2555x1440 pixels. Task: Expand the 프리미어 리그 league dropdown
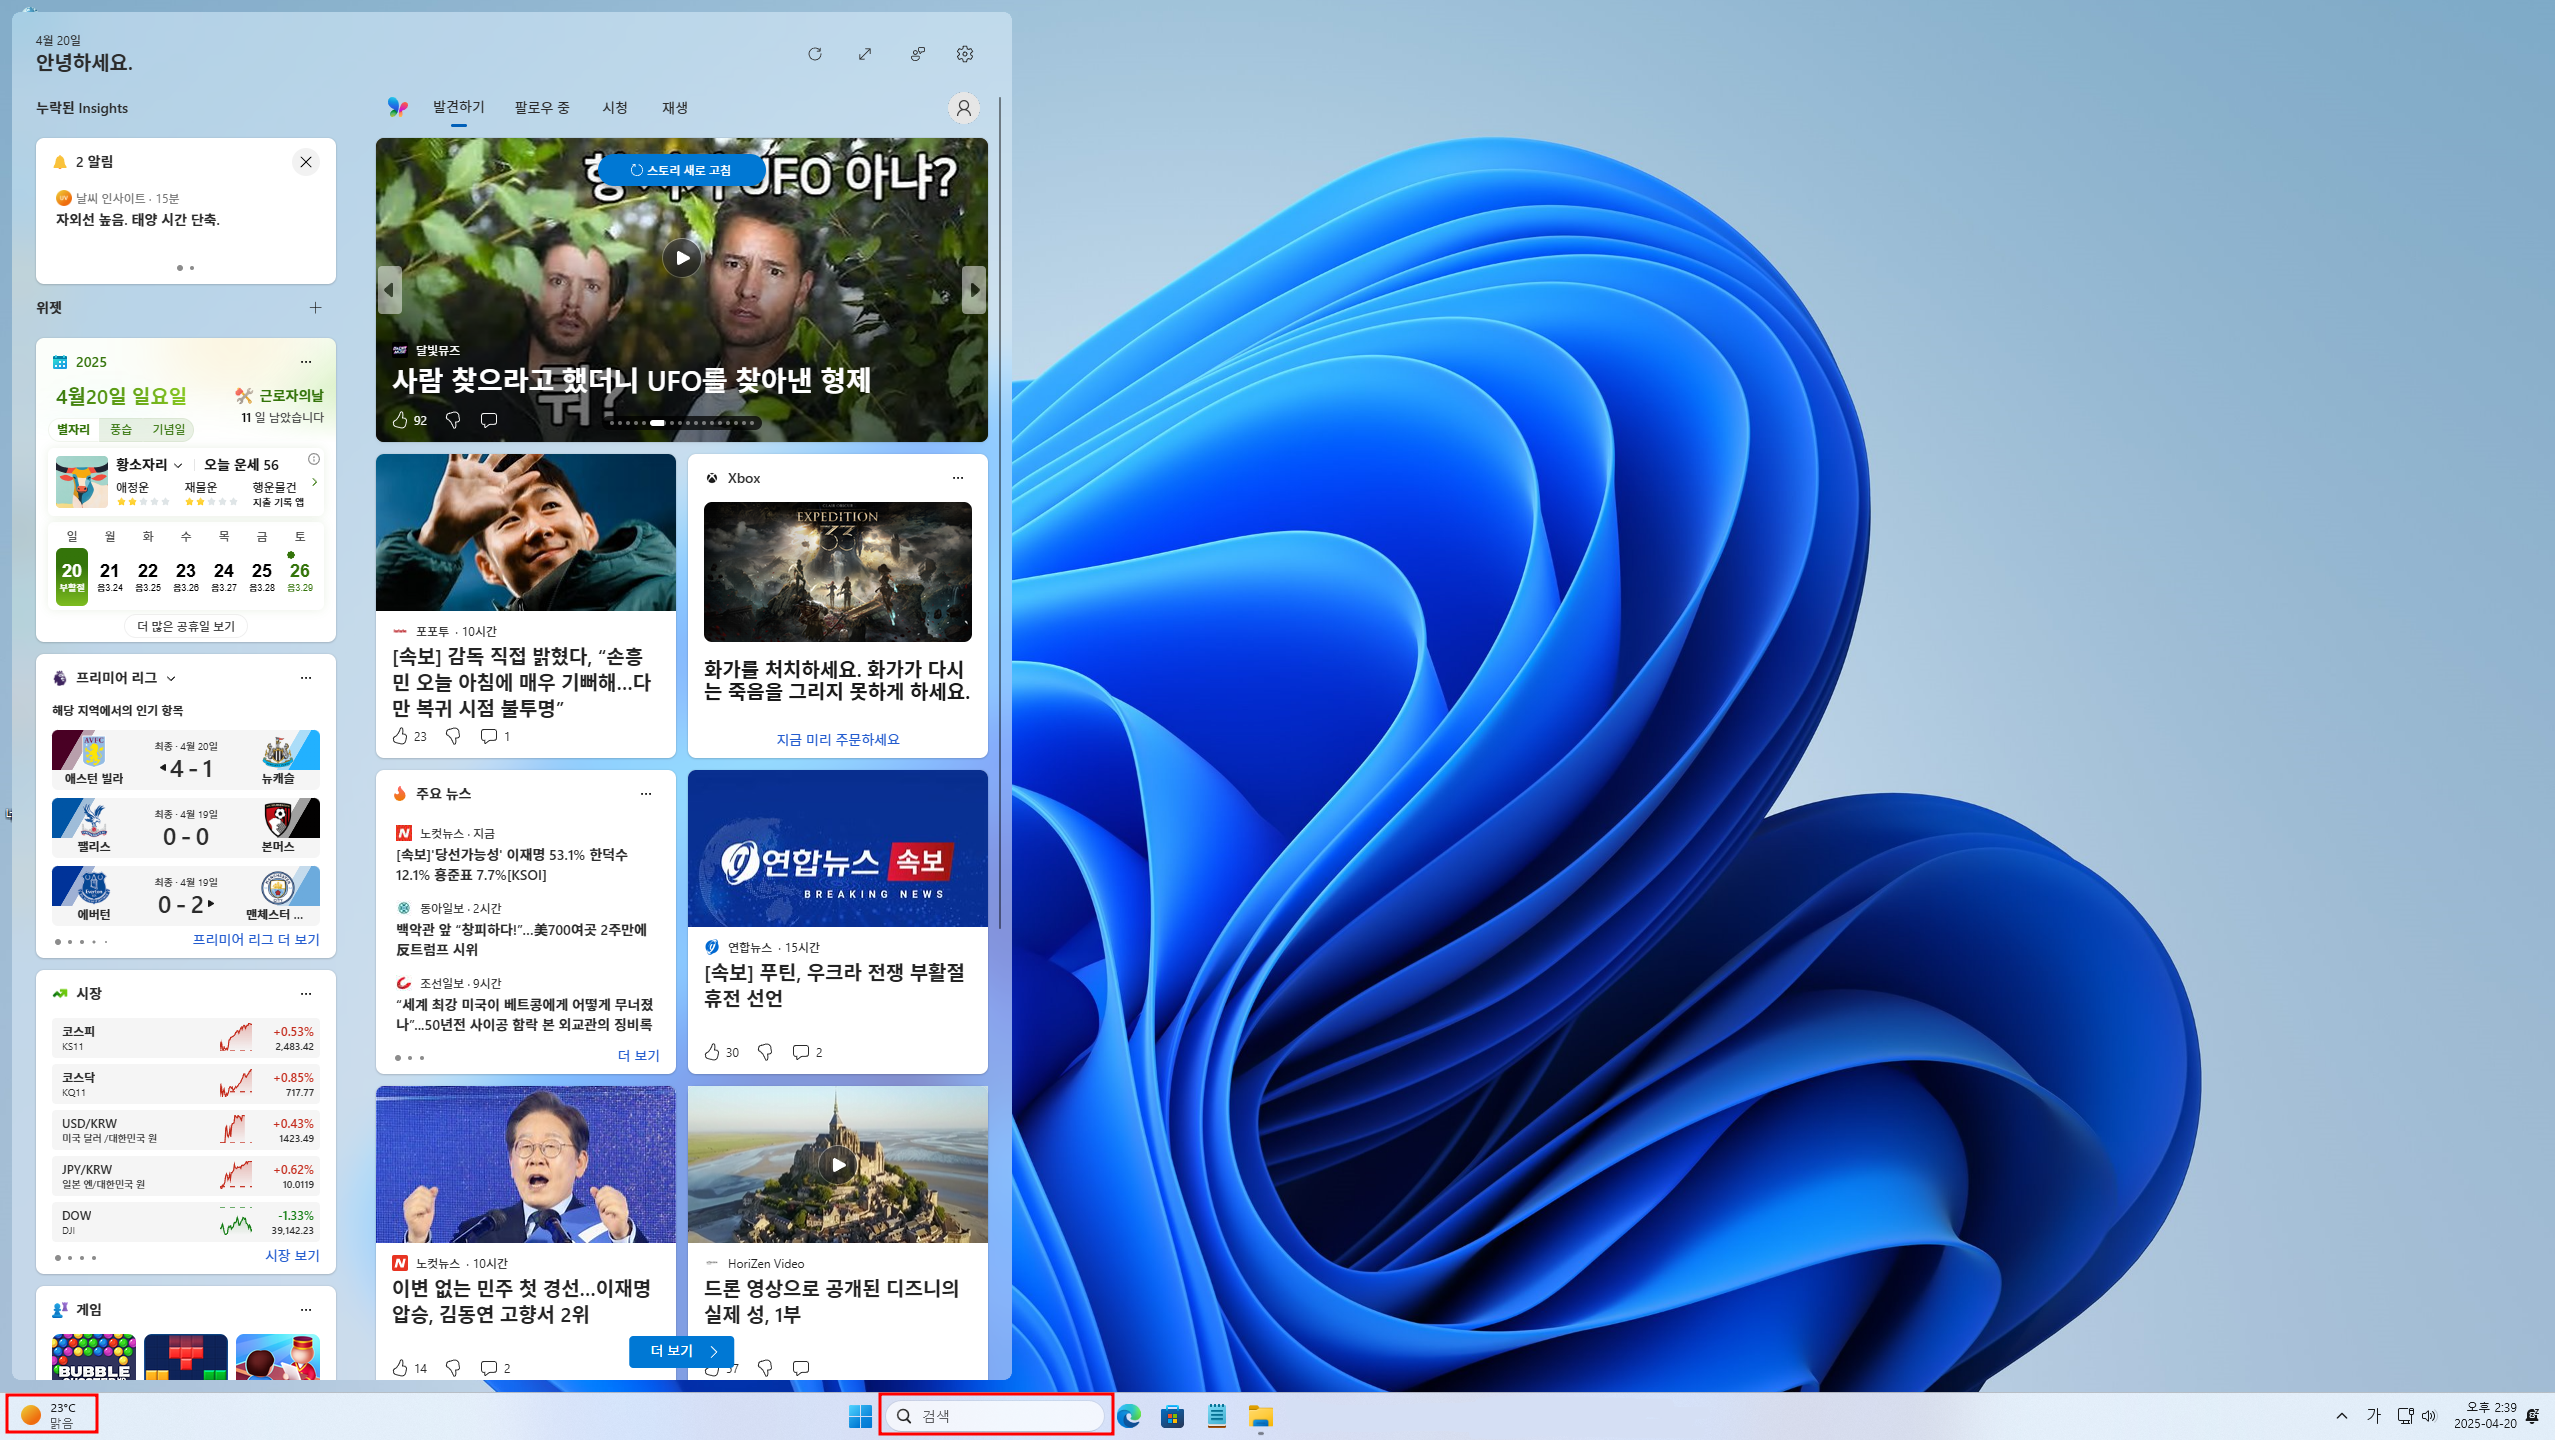pos(171,678)
